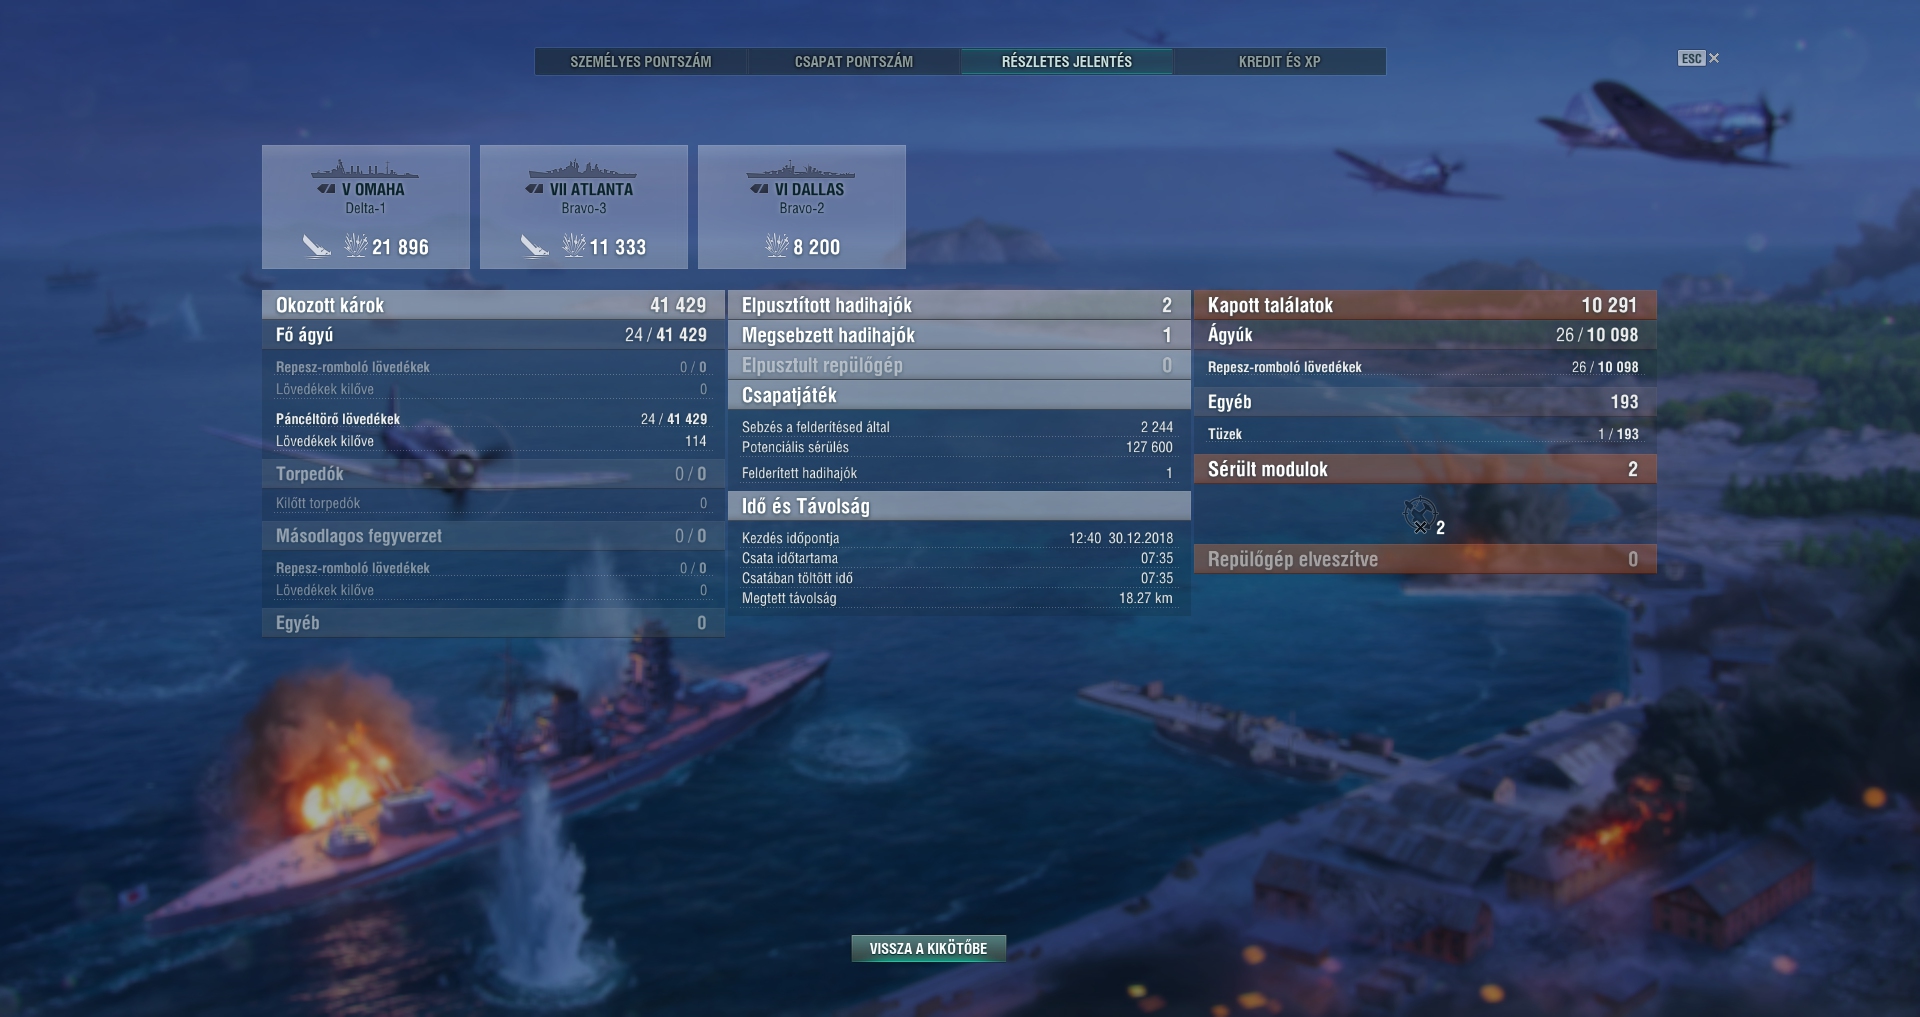The width and height of the screenshot is (1920, 1017).
Task: Click the sunk ship icon on Omaha card
Action: (x=317, y=246)
